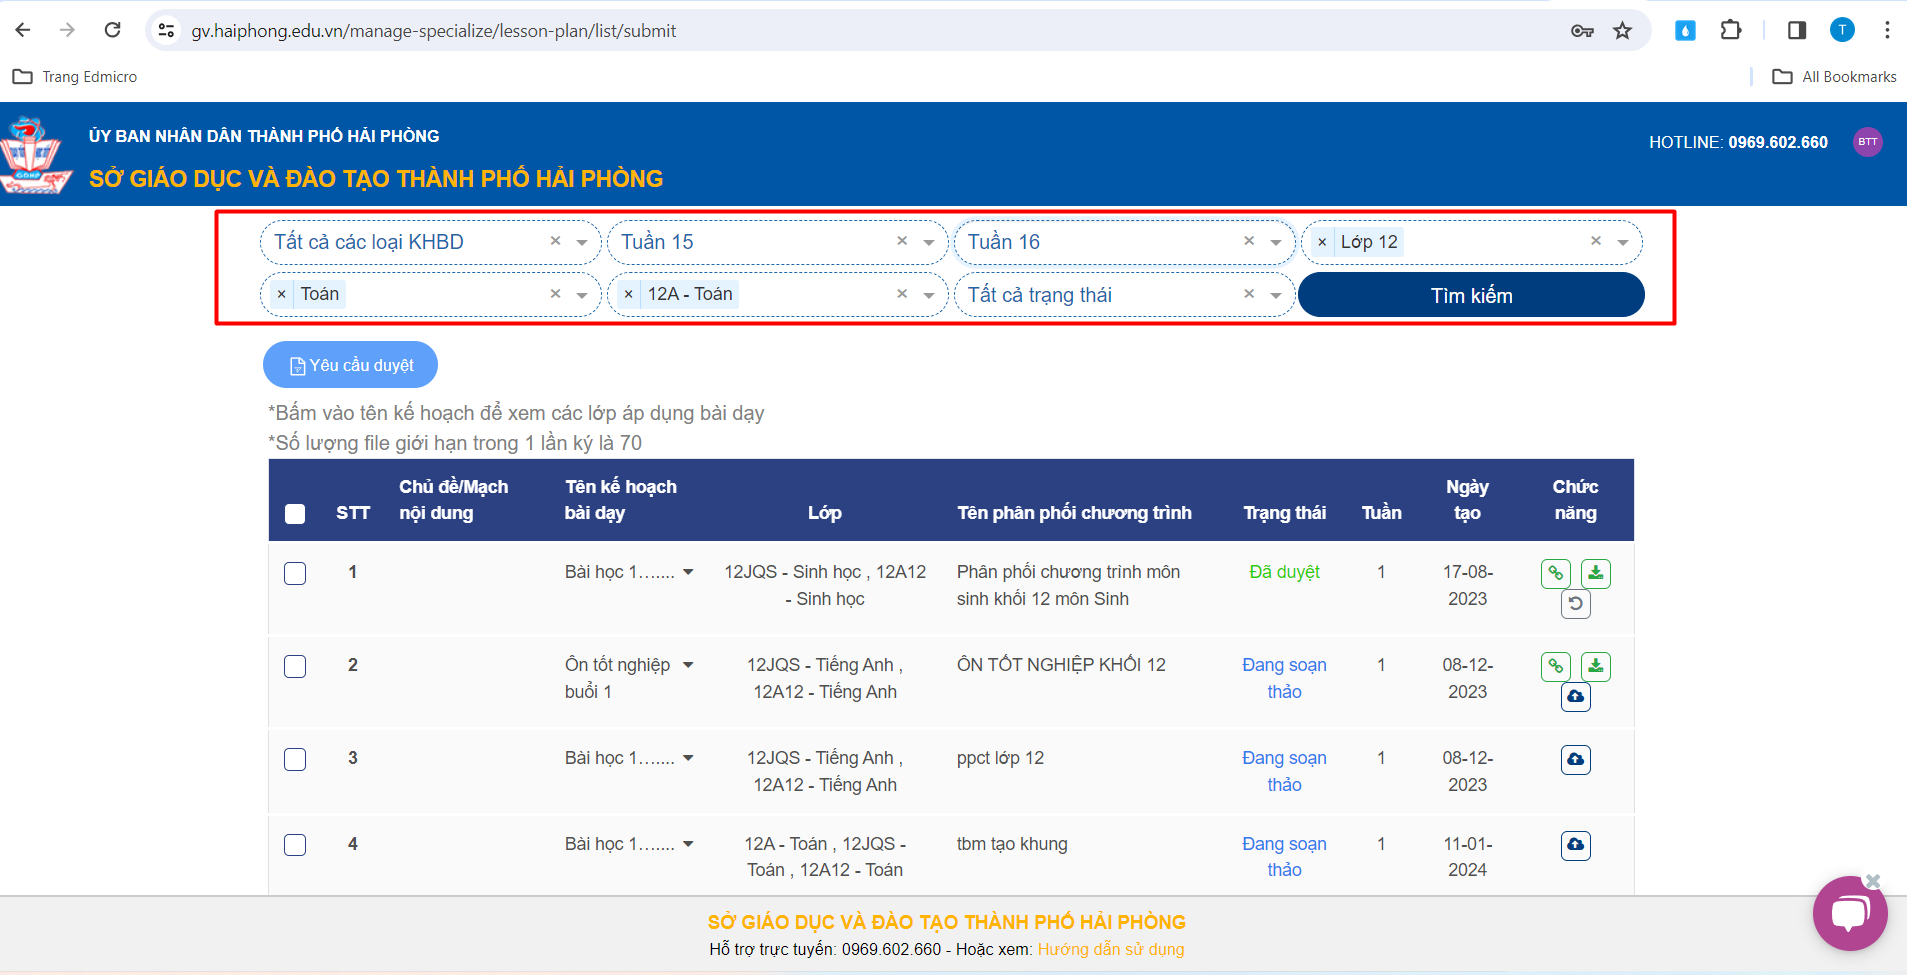This screenshot has width=1907, height=975.
Task: Tick the checkbox for row 3
Action: [295, 759]
